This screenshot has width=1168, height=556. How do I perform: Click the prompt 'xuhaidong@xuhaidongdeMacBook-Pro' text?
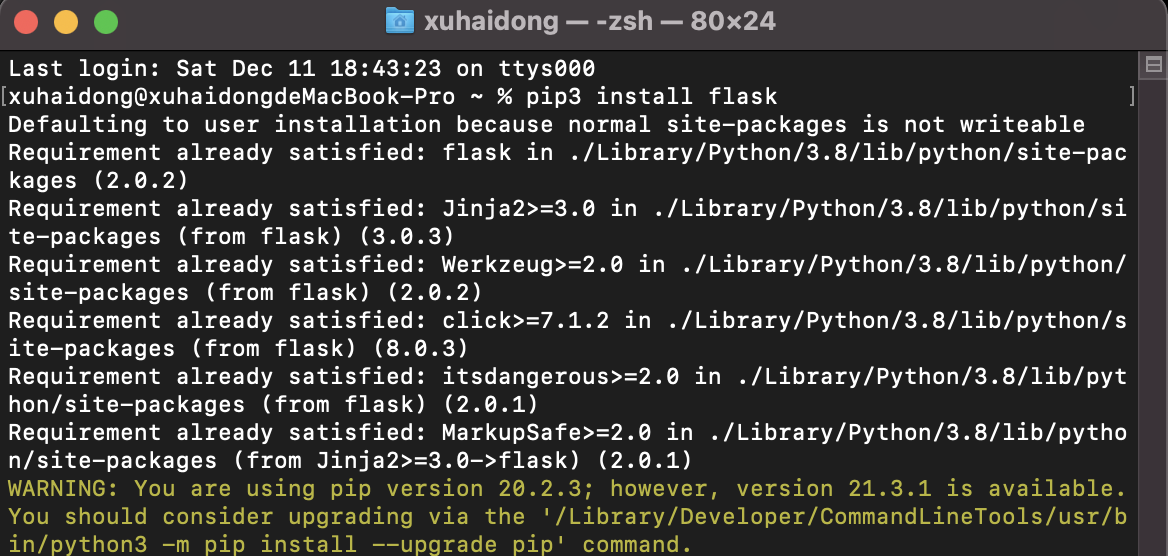coord(232,97)
